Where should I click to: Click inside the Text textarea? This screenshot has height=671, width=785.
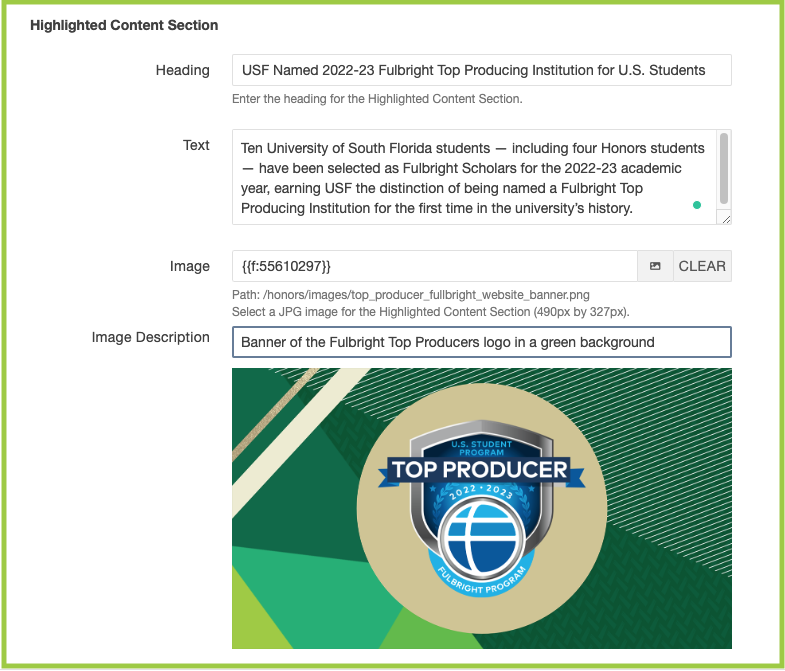tap(474, 177)
